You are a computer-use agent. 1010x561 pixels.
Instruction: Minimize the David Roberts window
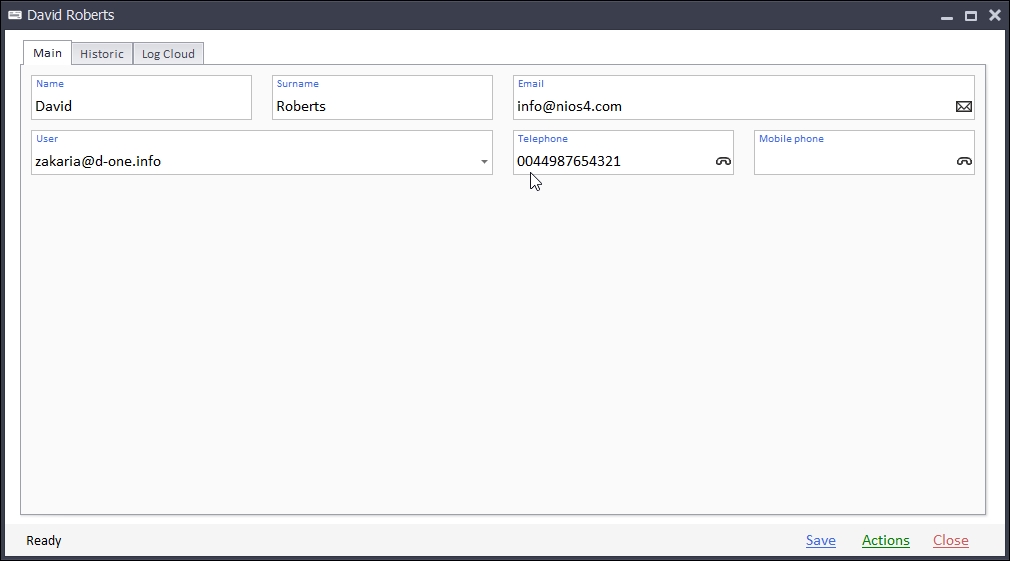pos(946,16)
